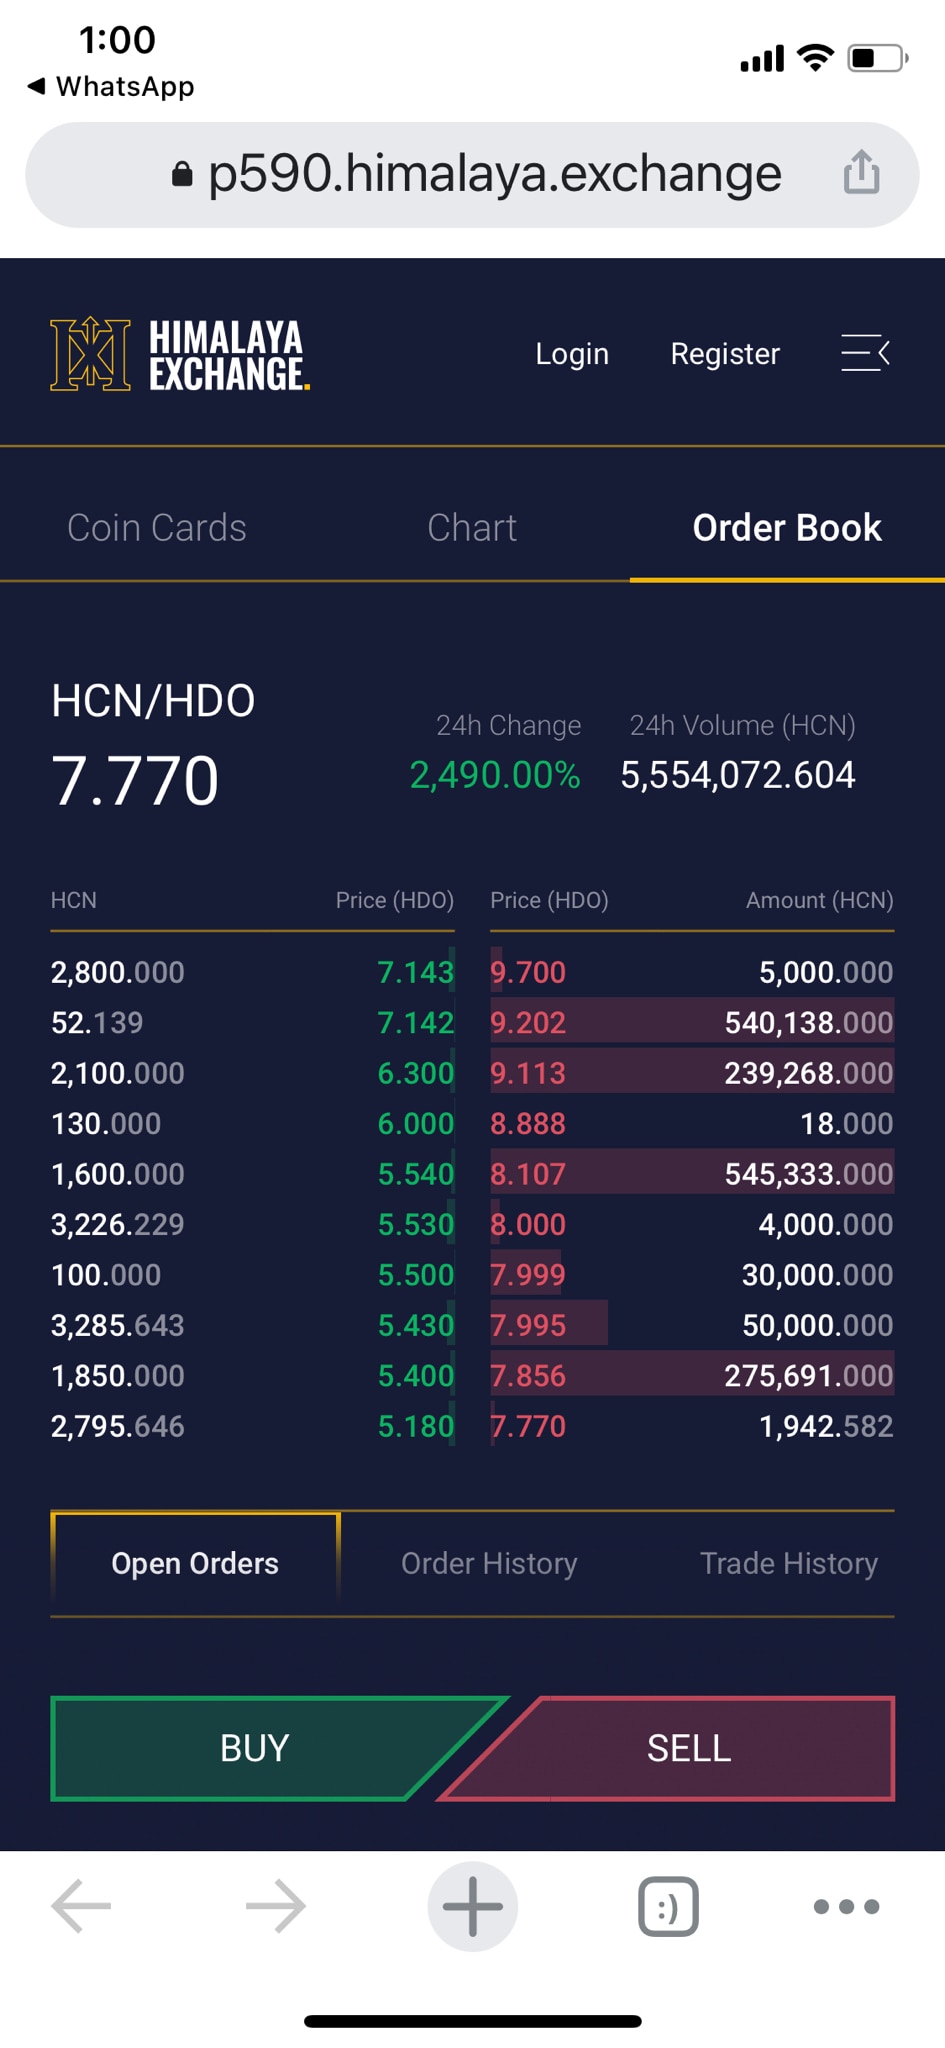Select bid price 5.500

click(415, 1275)
